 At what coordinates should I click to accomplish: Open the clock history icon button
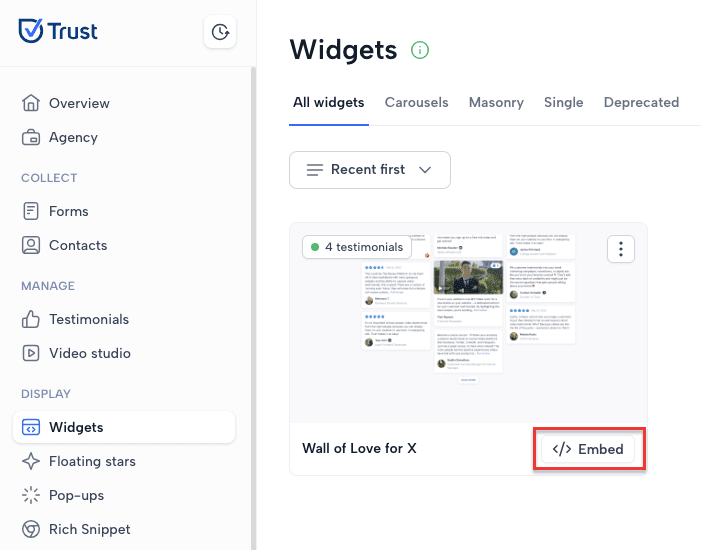click(x=220, y=32)
